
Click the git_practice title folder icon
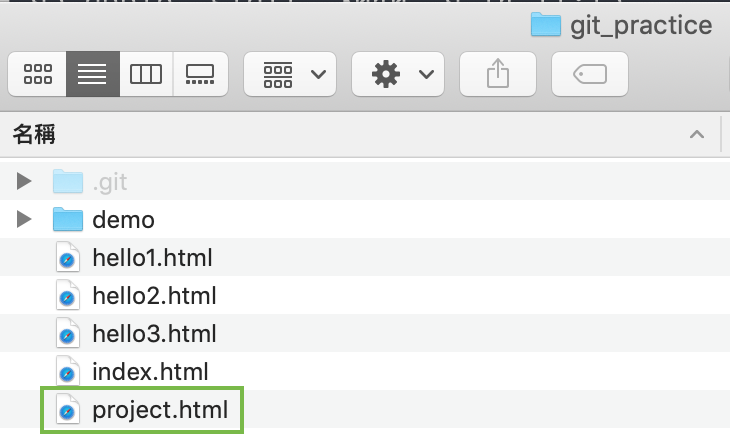click(x=546, y=25)
